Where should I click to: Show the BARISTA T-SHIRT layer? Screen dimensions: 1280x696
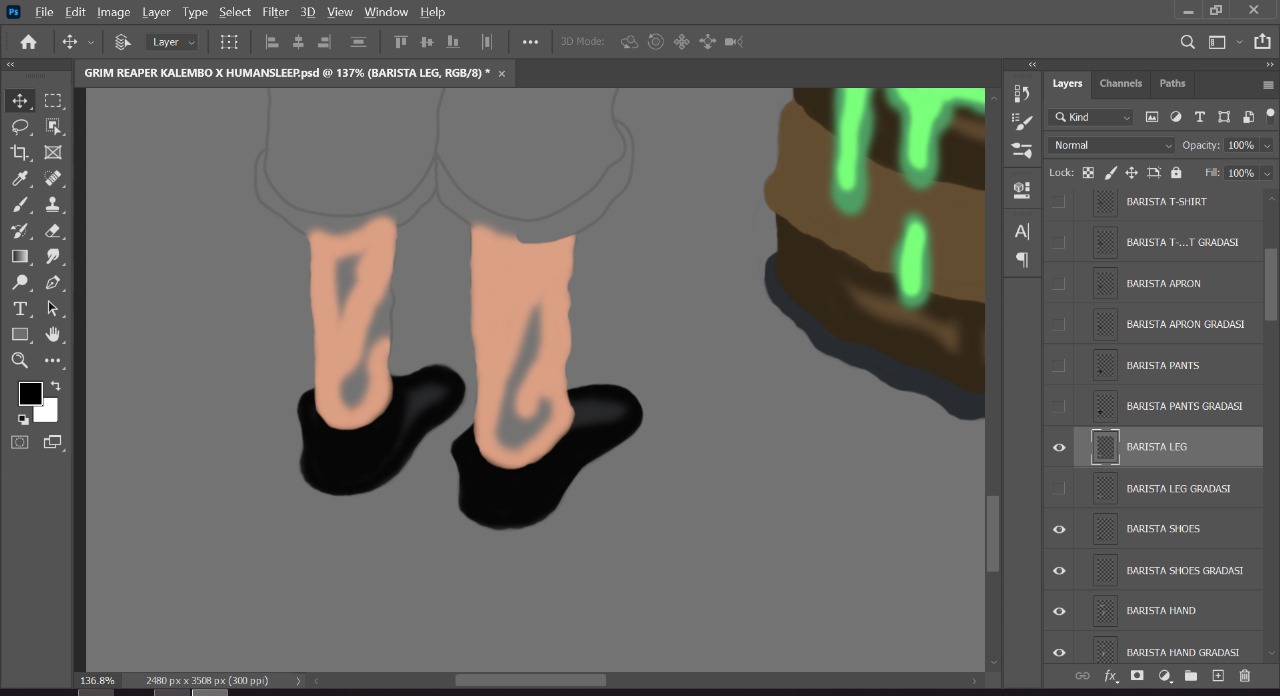(1059, 201)
